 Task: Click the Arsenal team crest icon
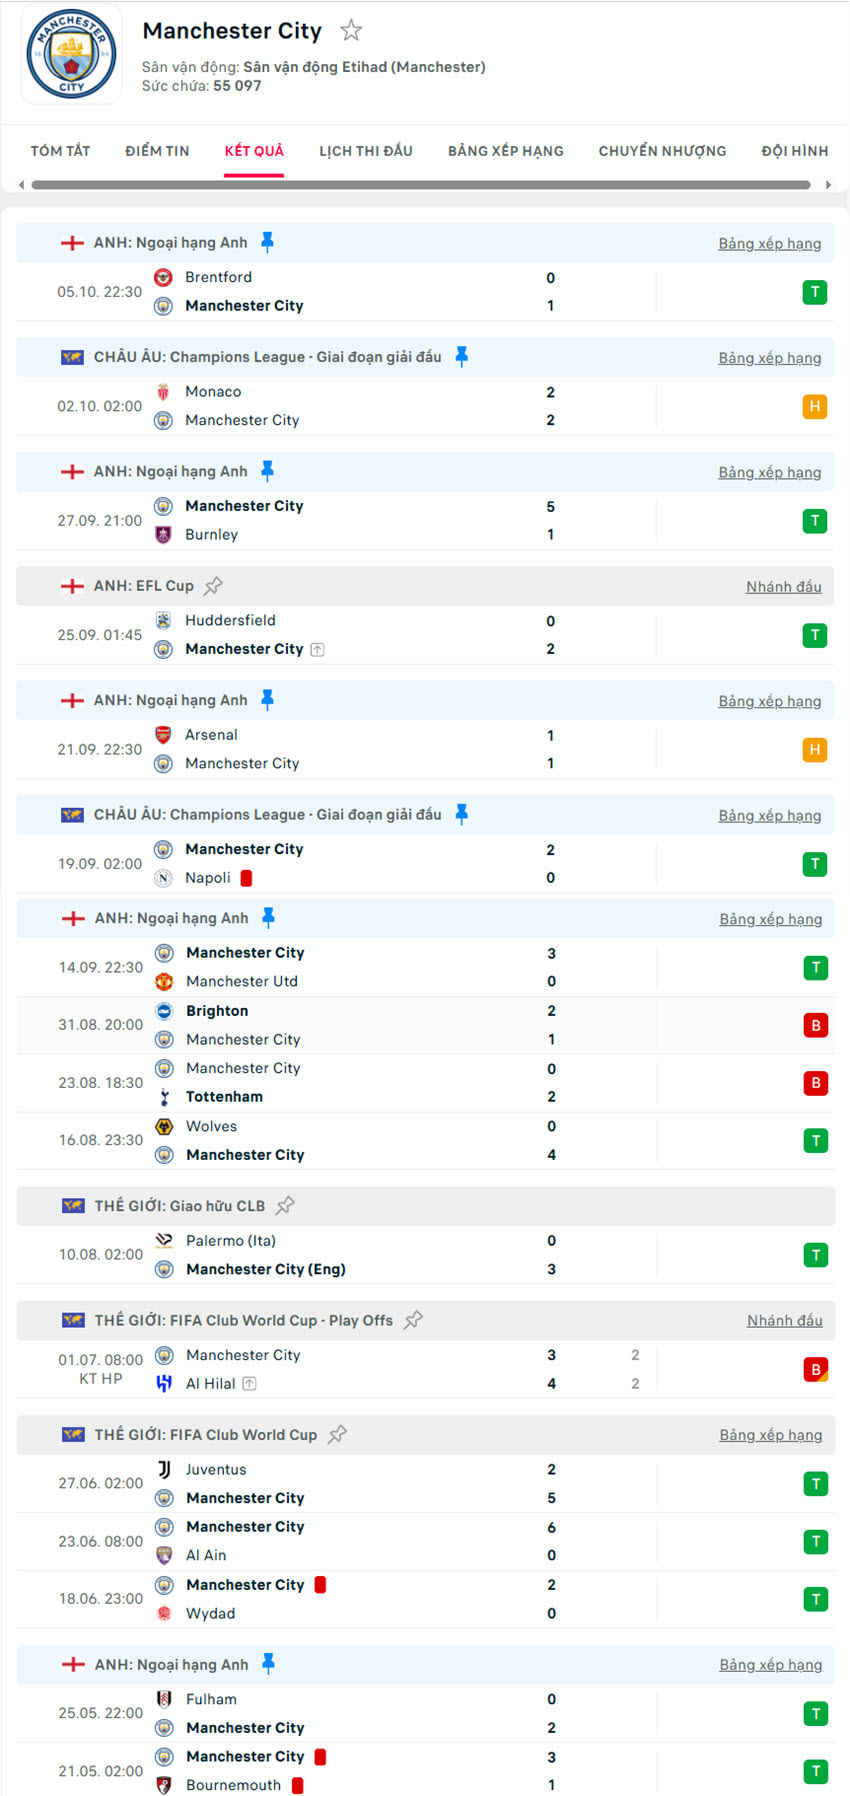point(163,735)
